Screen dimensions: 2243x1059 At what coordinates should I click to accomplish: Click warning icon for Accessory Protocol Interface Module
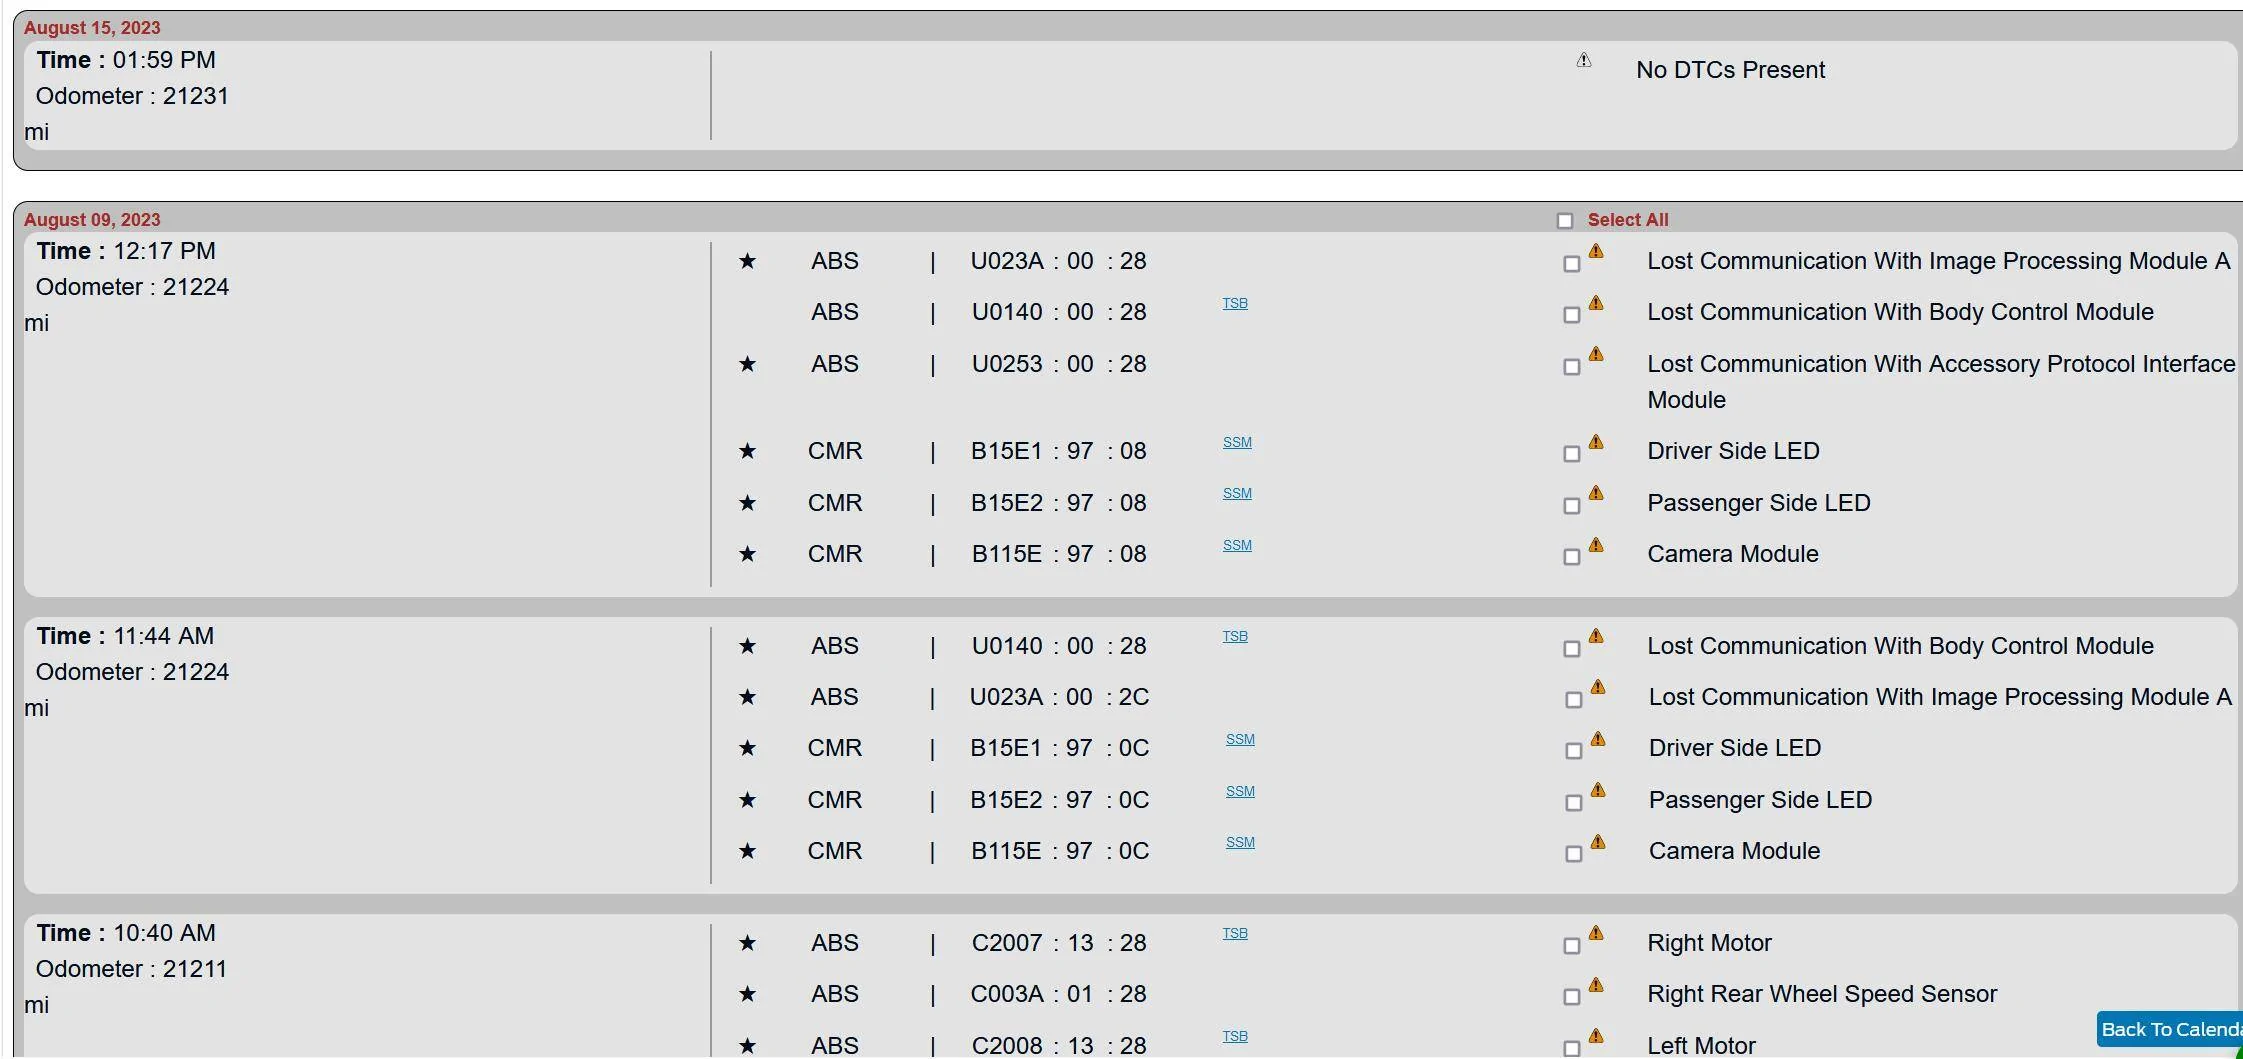(x=1596, y=354)
